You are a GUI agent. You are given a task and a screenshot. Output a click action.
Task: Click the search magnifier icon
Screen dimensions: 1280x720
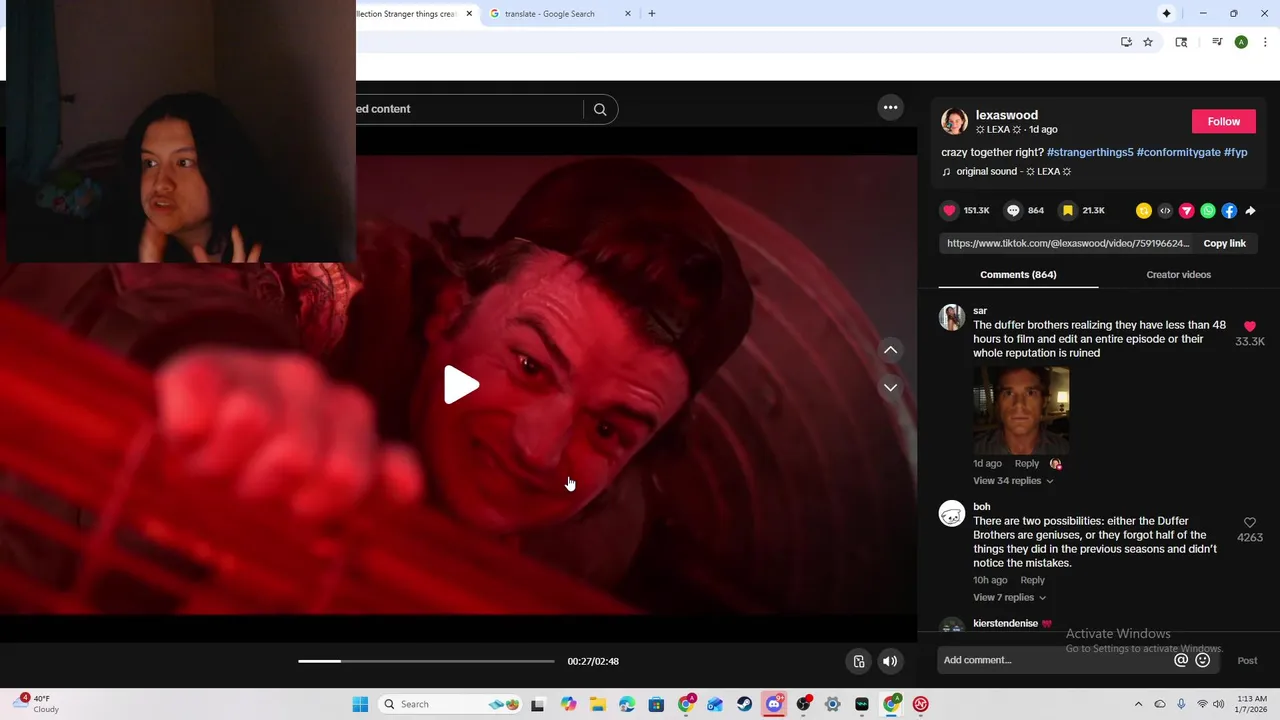click(600, 109)
